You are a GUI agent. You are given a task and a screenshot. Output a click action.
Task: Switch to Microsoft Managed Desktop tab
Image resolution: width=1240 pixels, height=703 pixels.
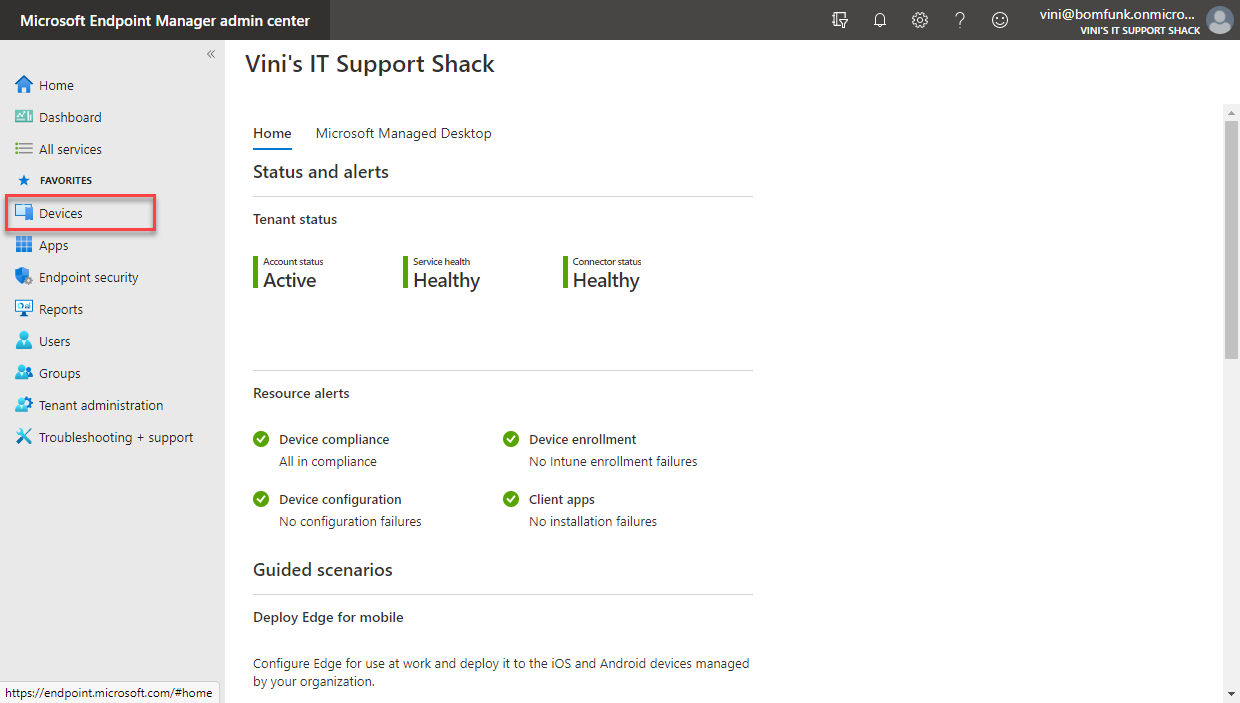coord(403,133)
